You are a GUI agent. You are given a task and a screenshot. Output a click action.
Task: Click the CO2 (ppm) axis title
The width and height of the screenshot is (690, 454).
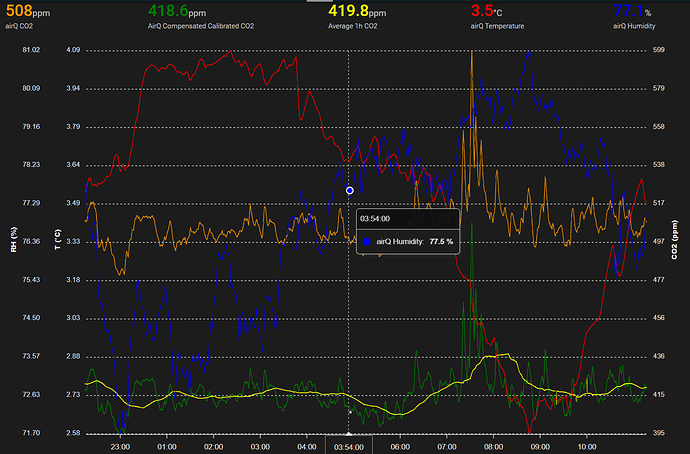click(x=674, y=240)
